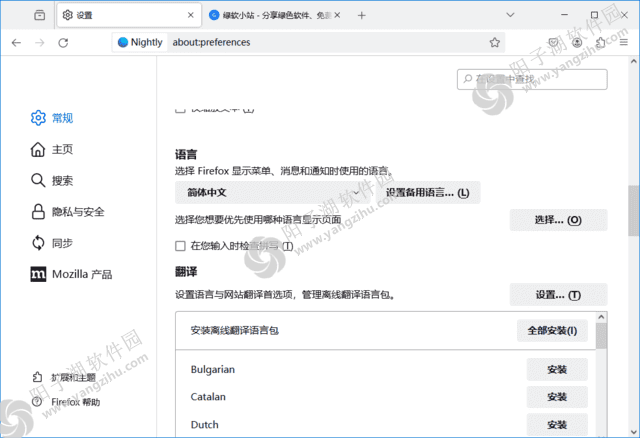
Task: Click the page scrollbar down arrow
Action: coord(633,431)
